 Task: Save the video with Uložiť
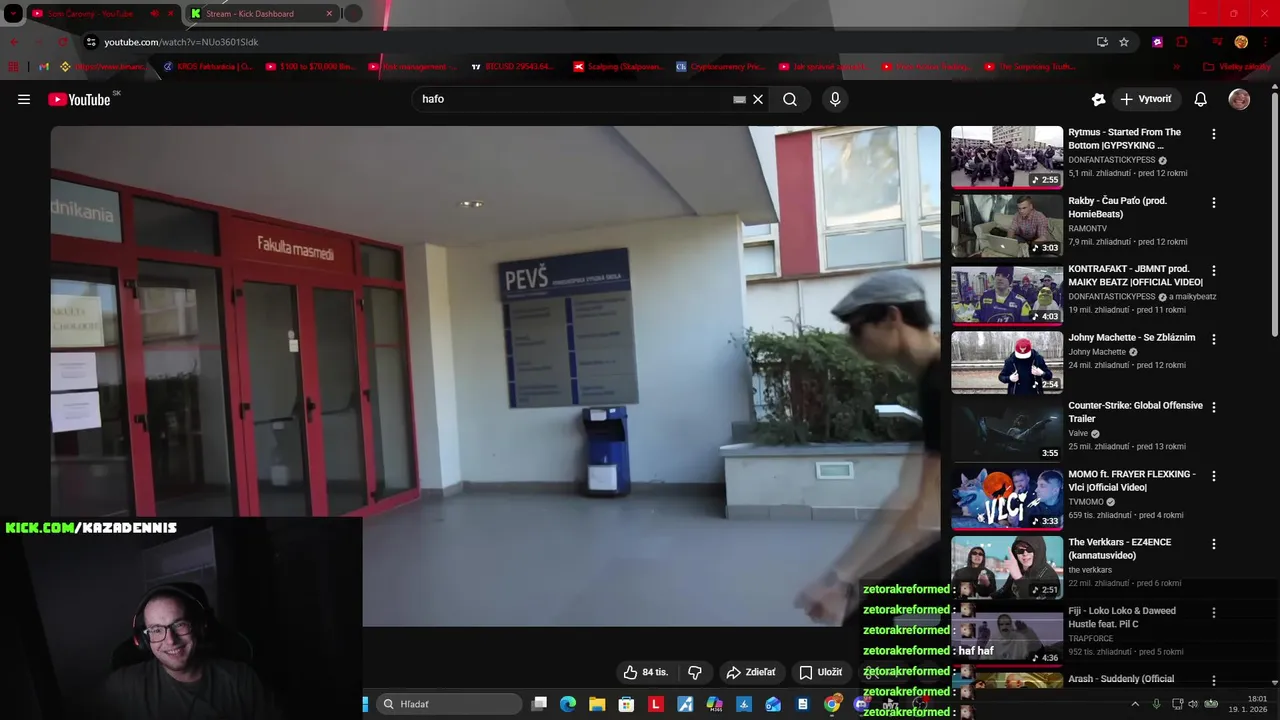(820, 672)
